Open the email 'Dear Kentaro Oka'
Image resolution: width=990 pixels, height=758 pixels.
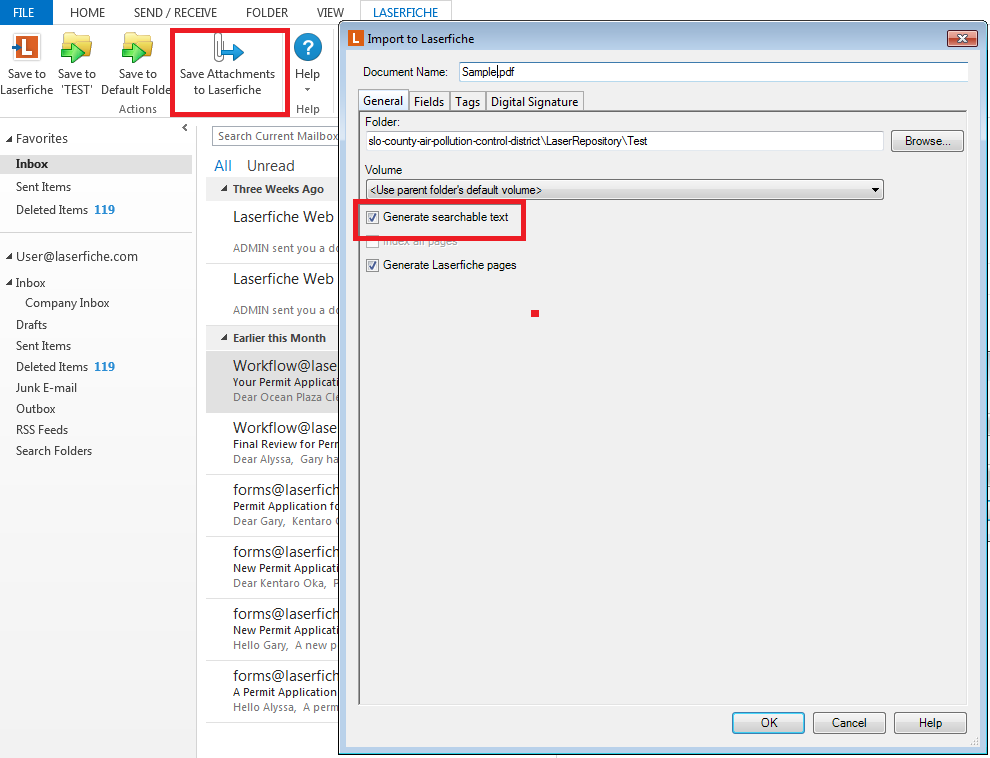pyautogui.click(x=272, y=567)
